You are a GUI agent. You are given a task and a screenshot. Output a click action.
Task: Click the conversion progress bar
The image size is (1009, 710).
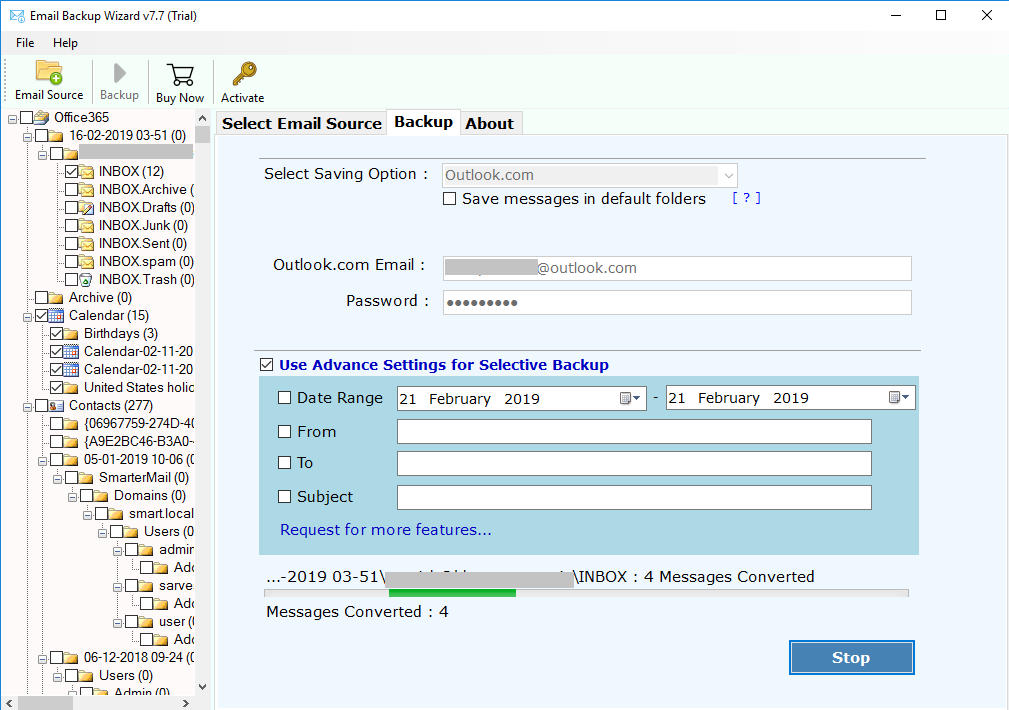586,593
